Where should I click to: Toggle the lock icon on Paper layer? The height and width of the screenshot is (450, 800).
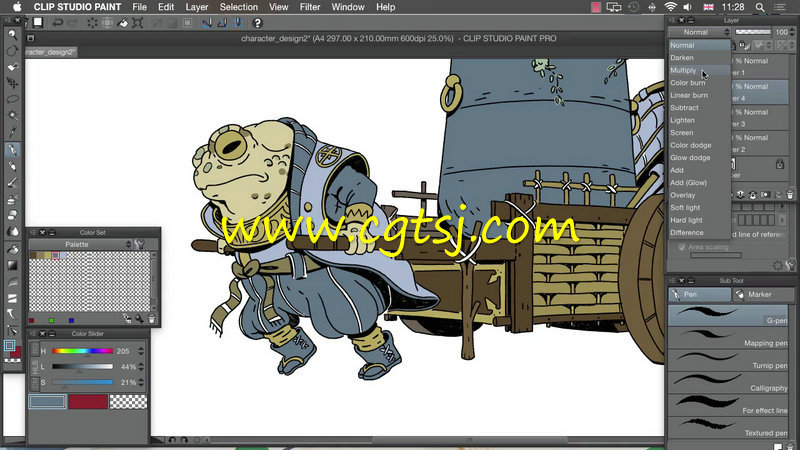tap(780, 164)
